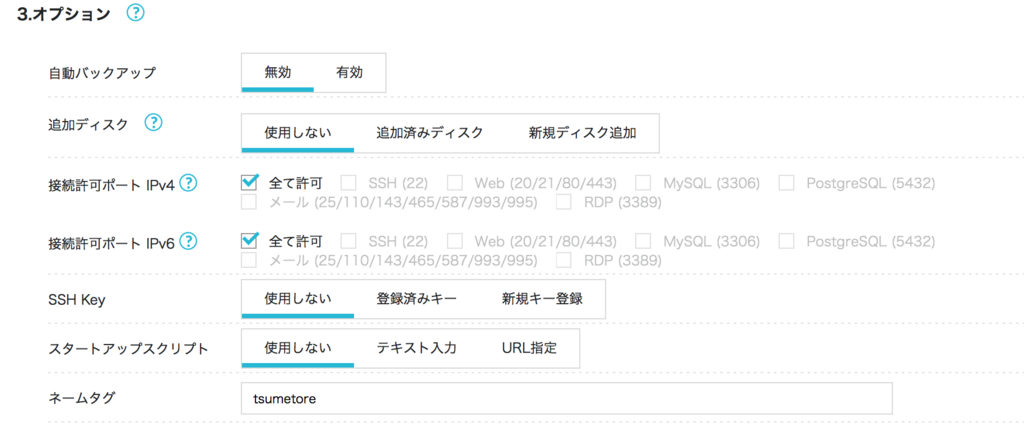Select URL指定 for startup script
The height and width of the screenshot is (437, 1024).
(x=530, y=348)
